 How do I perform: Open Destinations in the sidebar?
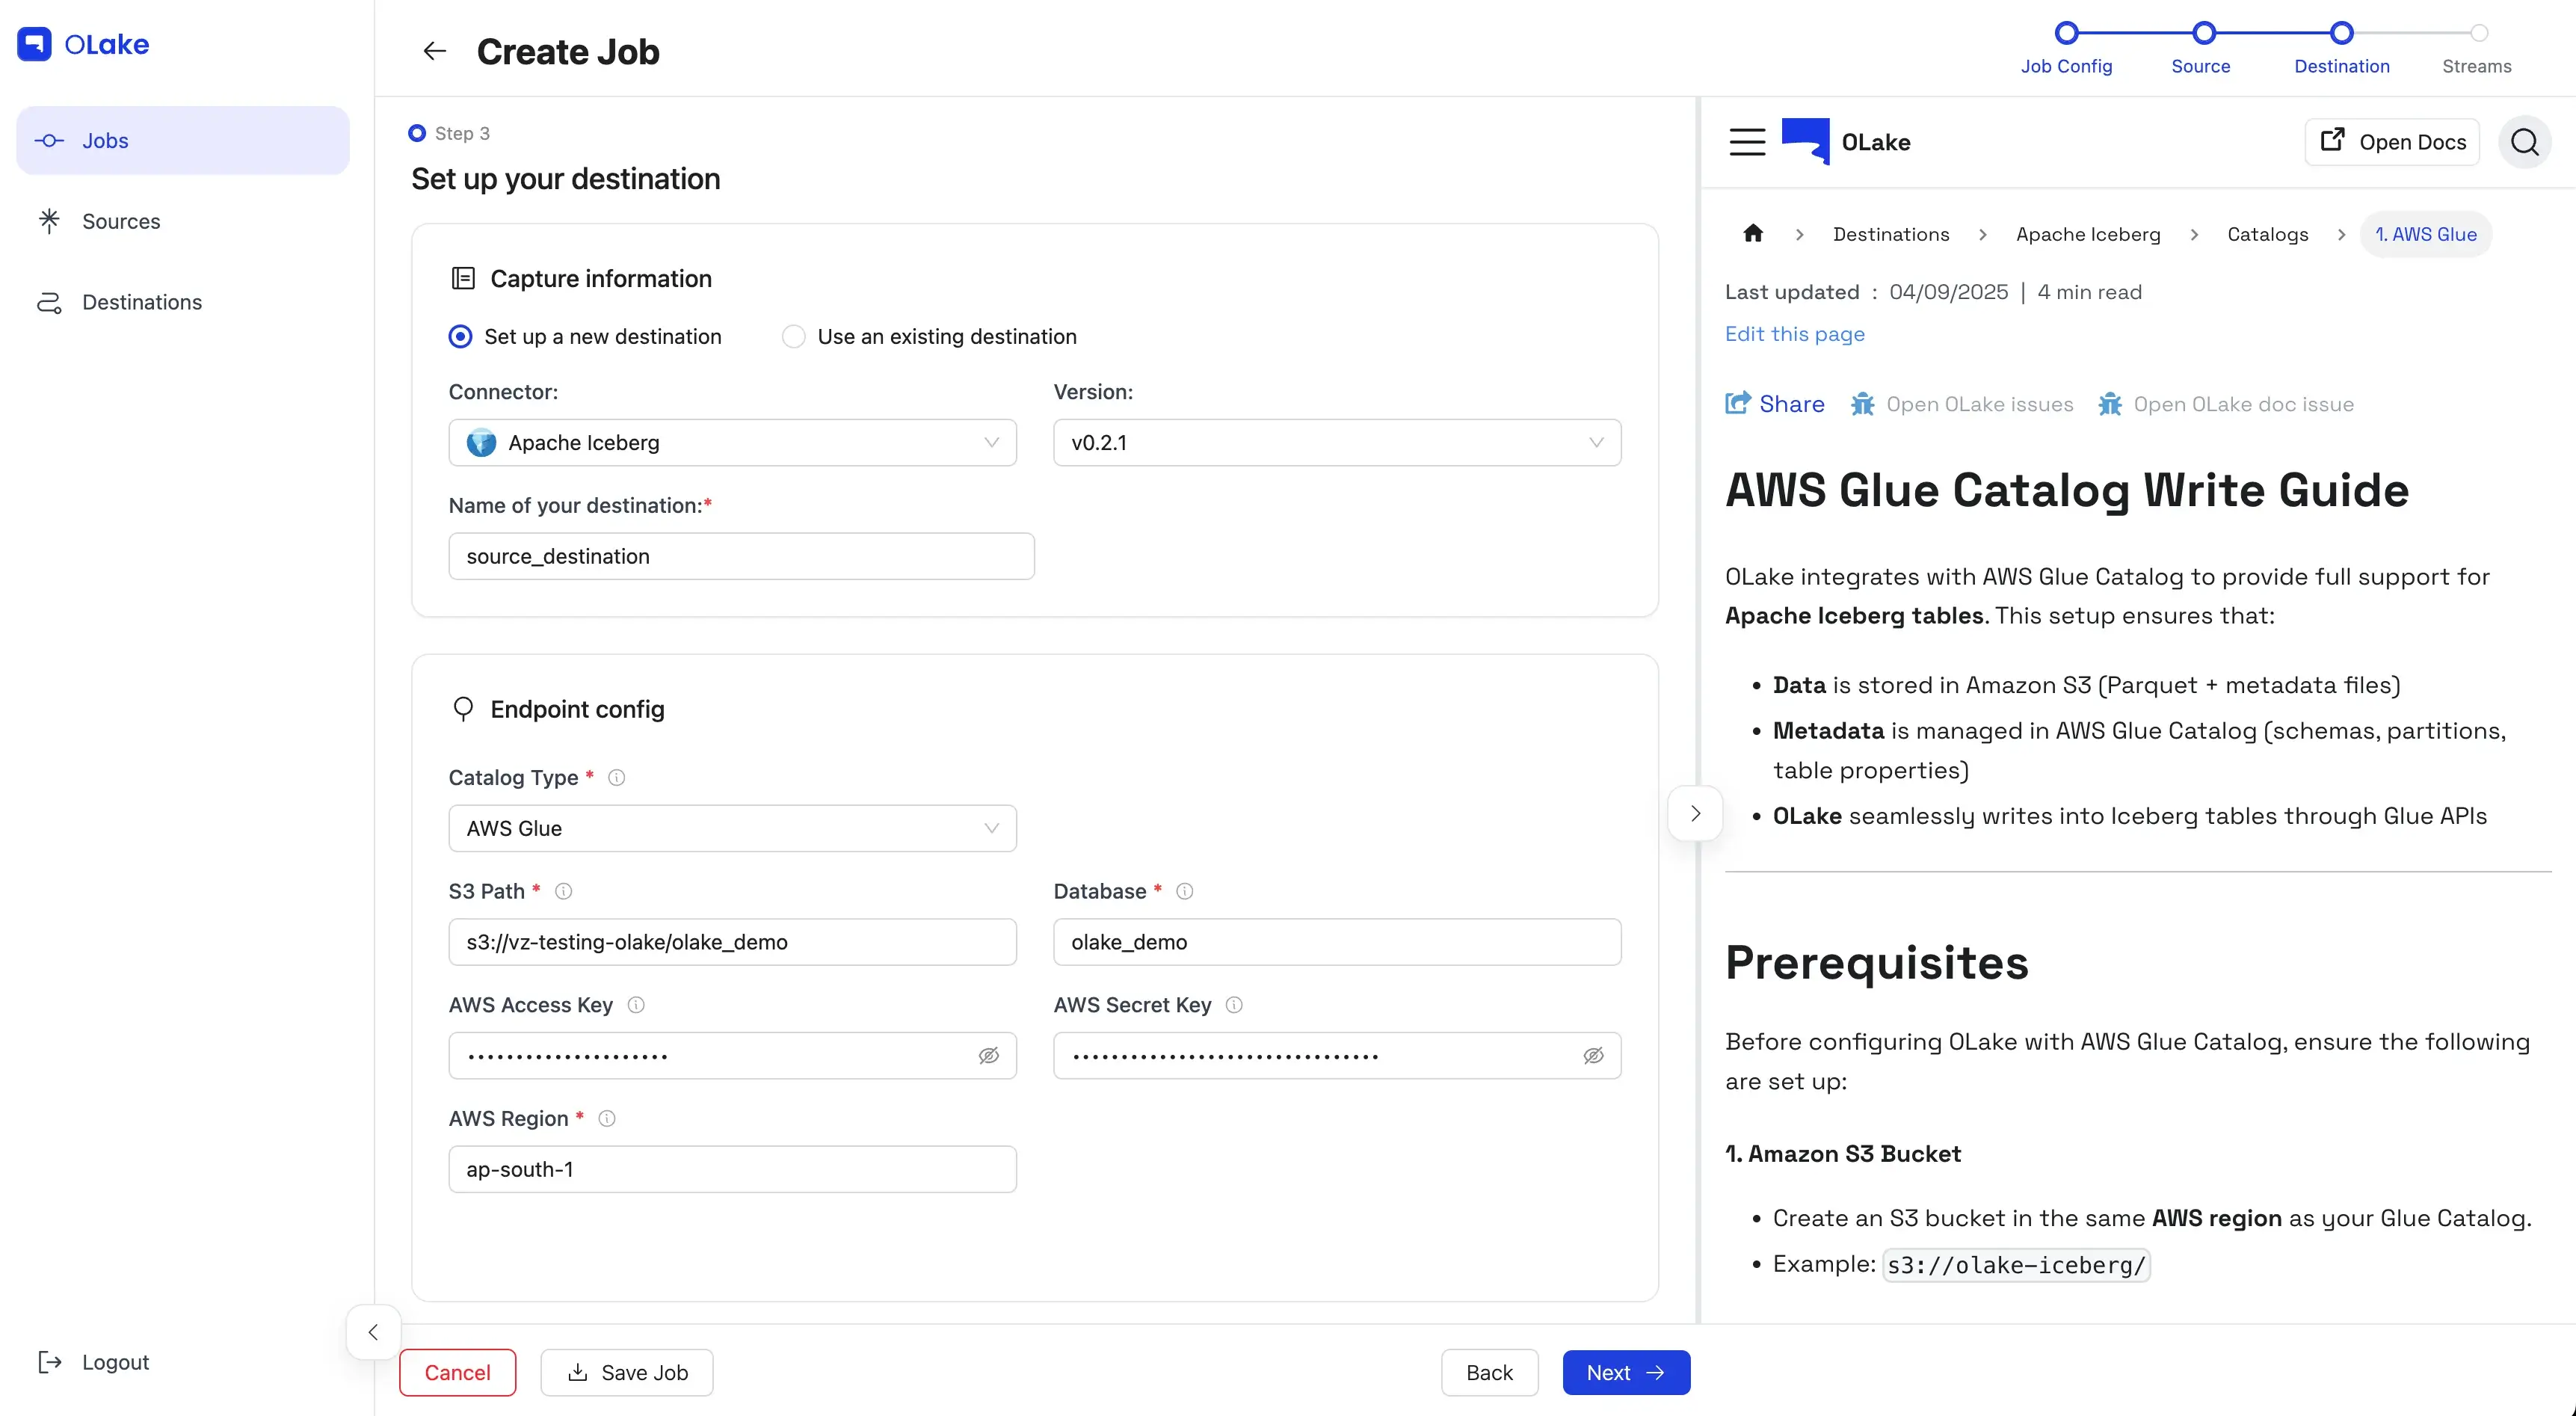(142, 302)
